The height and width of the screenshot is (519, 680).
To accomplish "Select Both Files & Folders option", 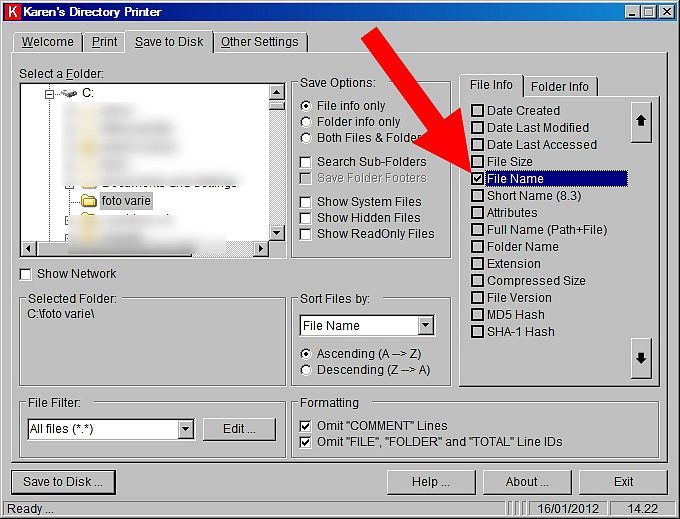I will point(306,138).
